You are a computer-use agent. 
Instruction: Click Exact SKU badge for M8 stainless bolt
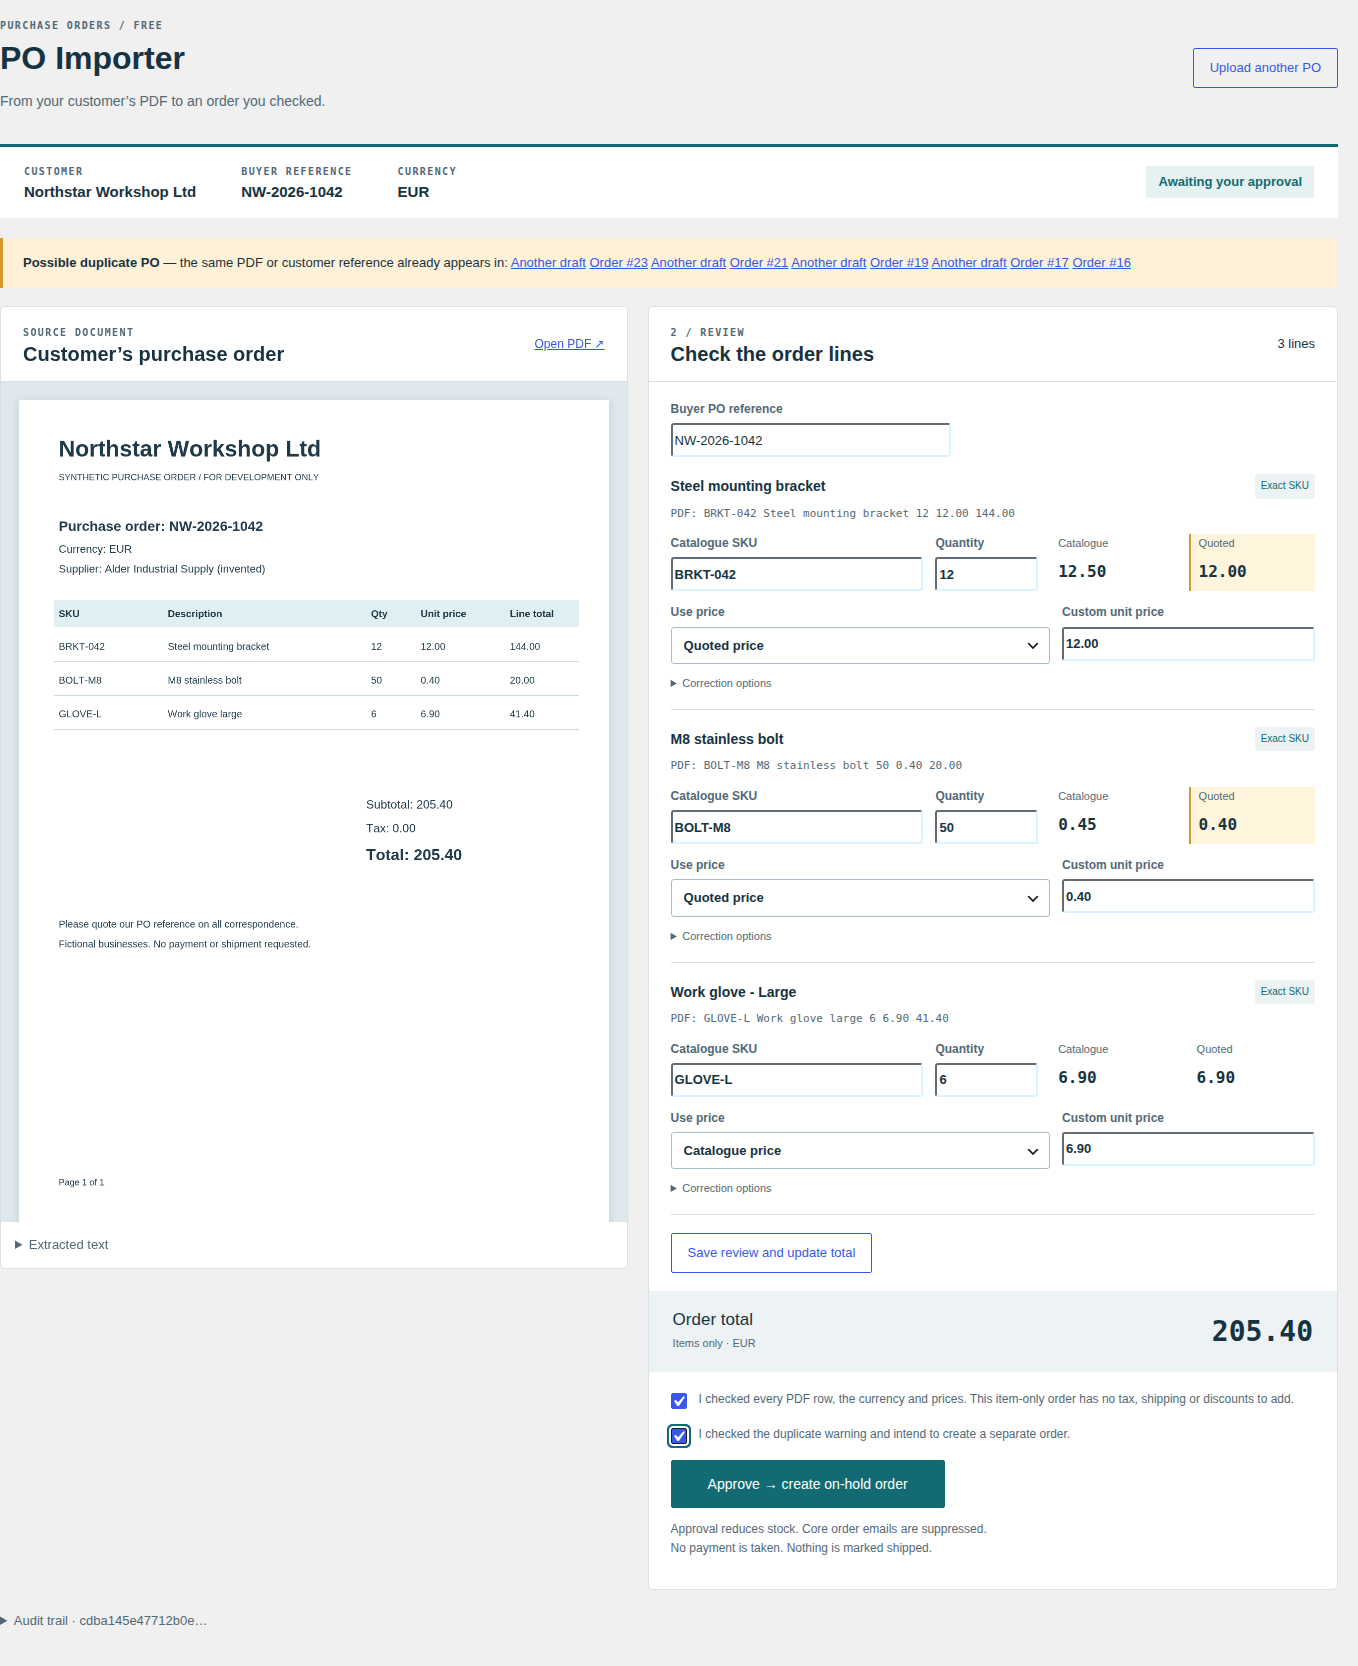[x=1284, y=739]
